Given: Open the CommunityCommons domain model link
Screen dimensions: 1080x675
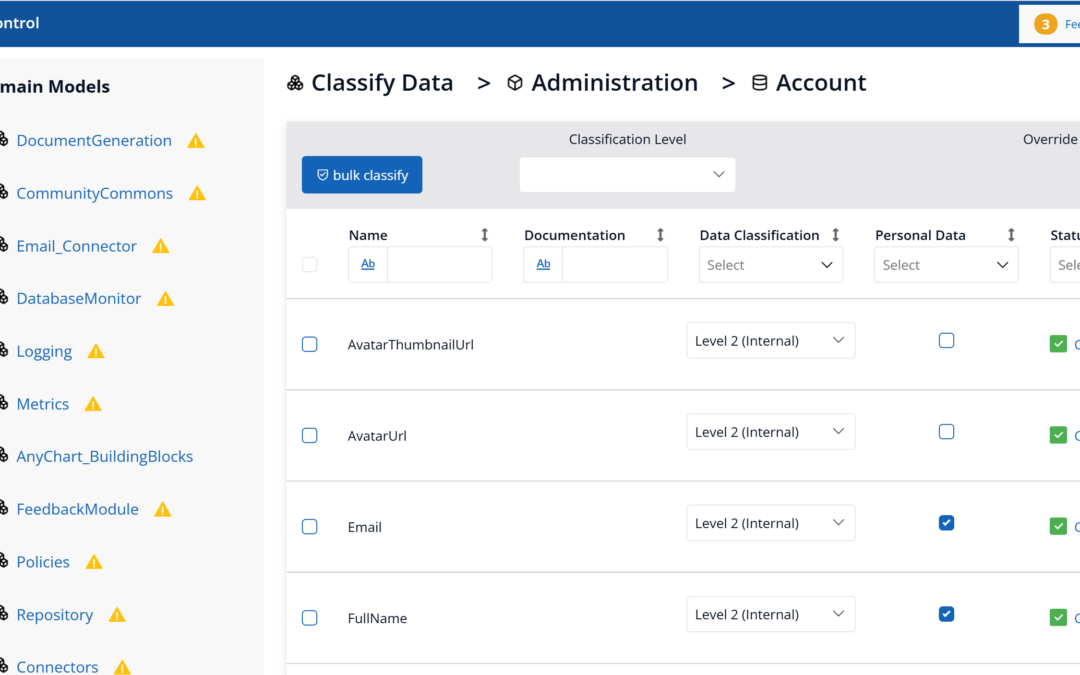Looking at the screenshot, I should (x=94, y=193).
